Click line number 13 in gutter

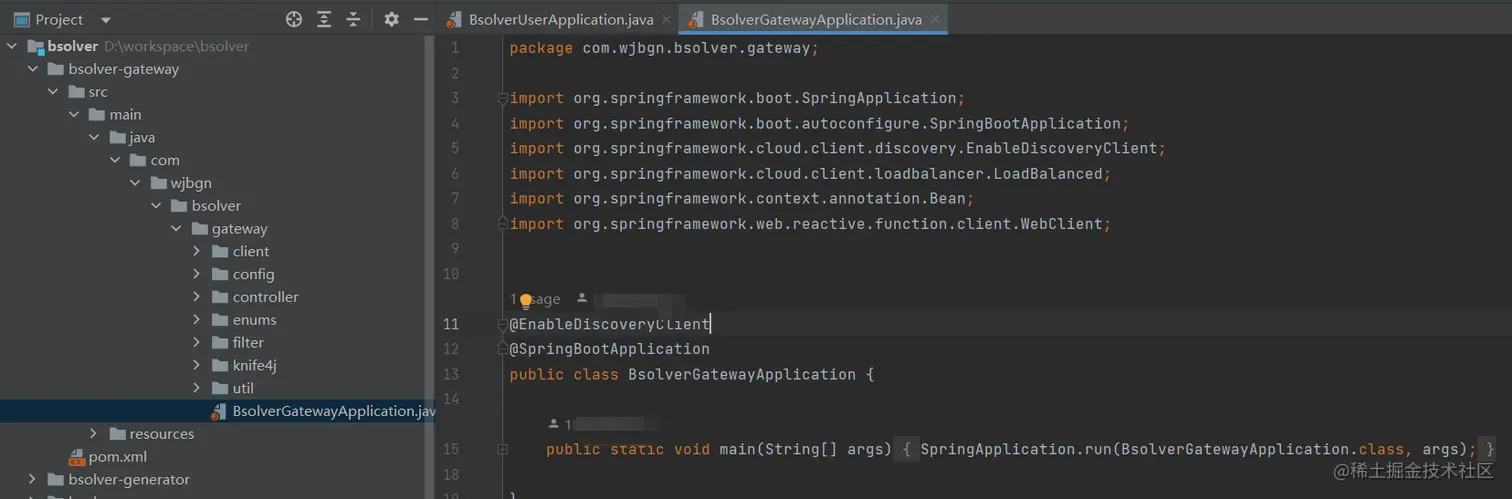450,374
